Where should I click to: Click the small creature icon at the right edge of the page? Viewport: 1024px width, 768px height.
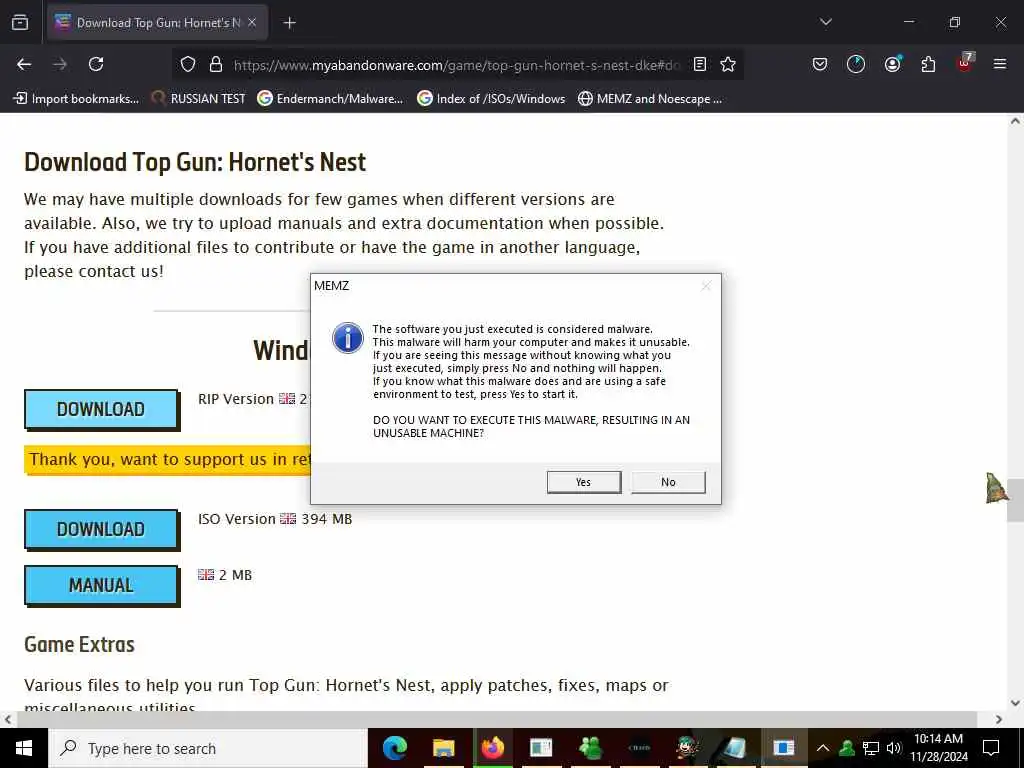coord(996,487)
